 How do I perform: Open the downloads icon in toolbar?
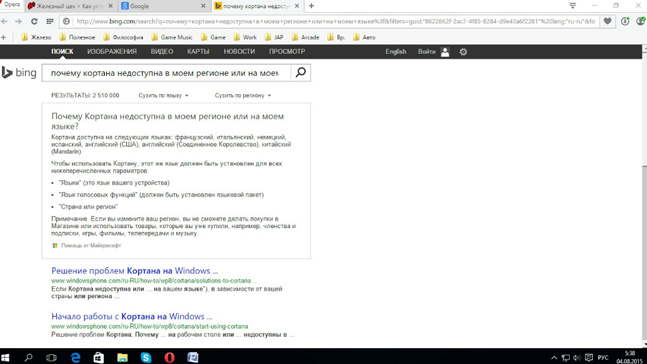click(625, 21)
